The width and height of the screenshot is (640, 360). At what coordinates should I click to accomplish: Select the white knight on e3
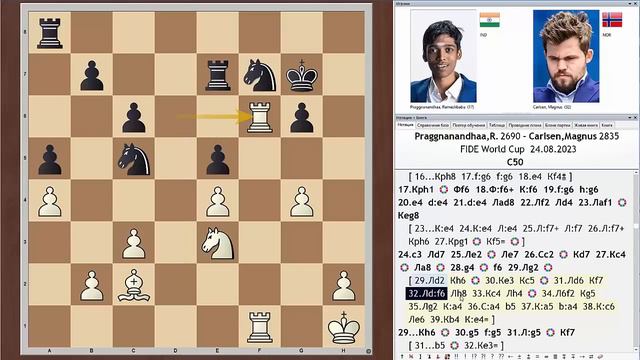tap(218, 243)
